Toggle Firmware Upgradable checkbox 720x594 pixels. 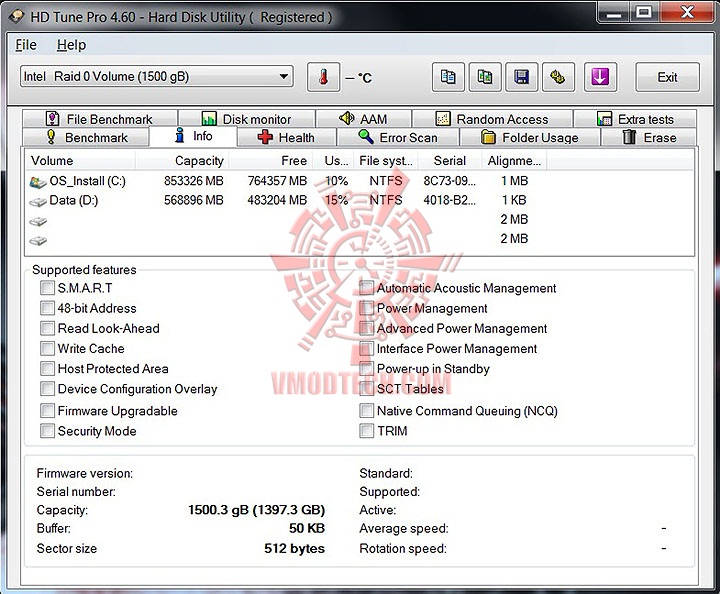47,410
